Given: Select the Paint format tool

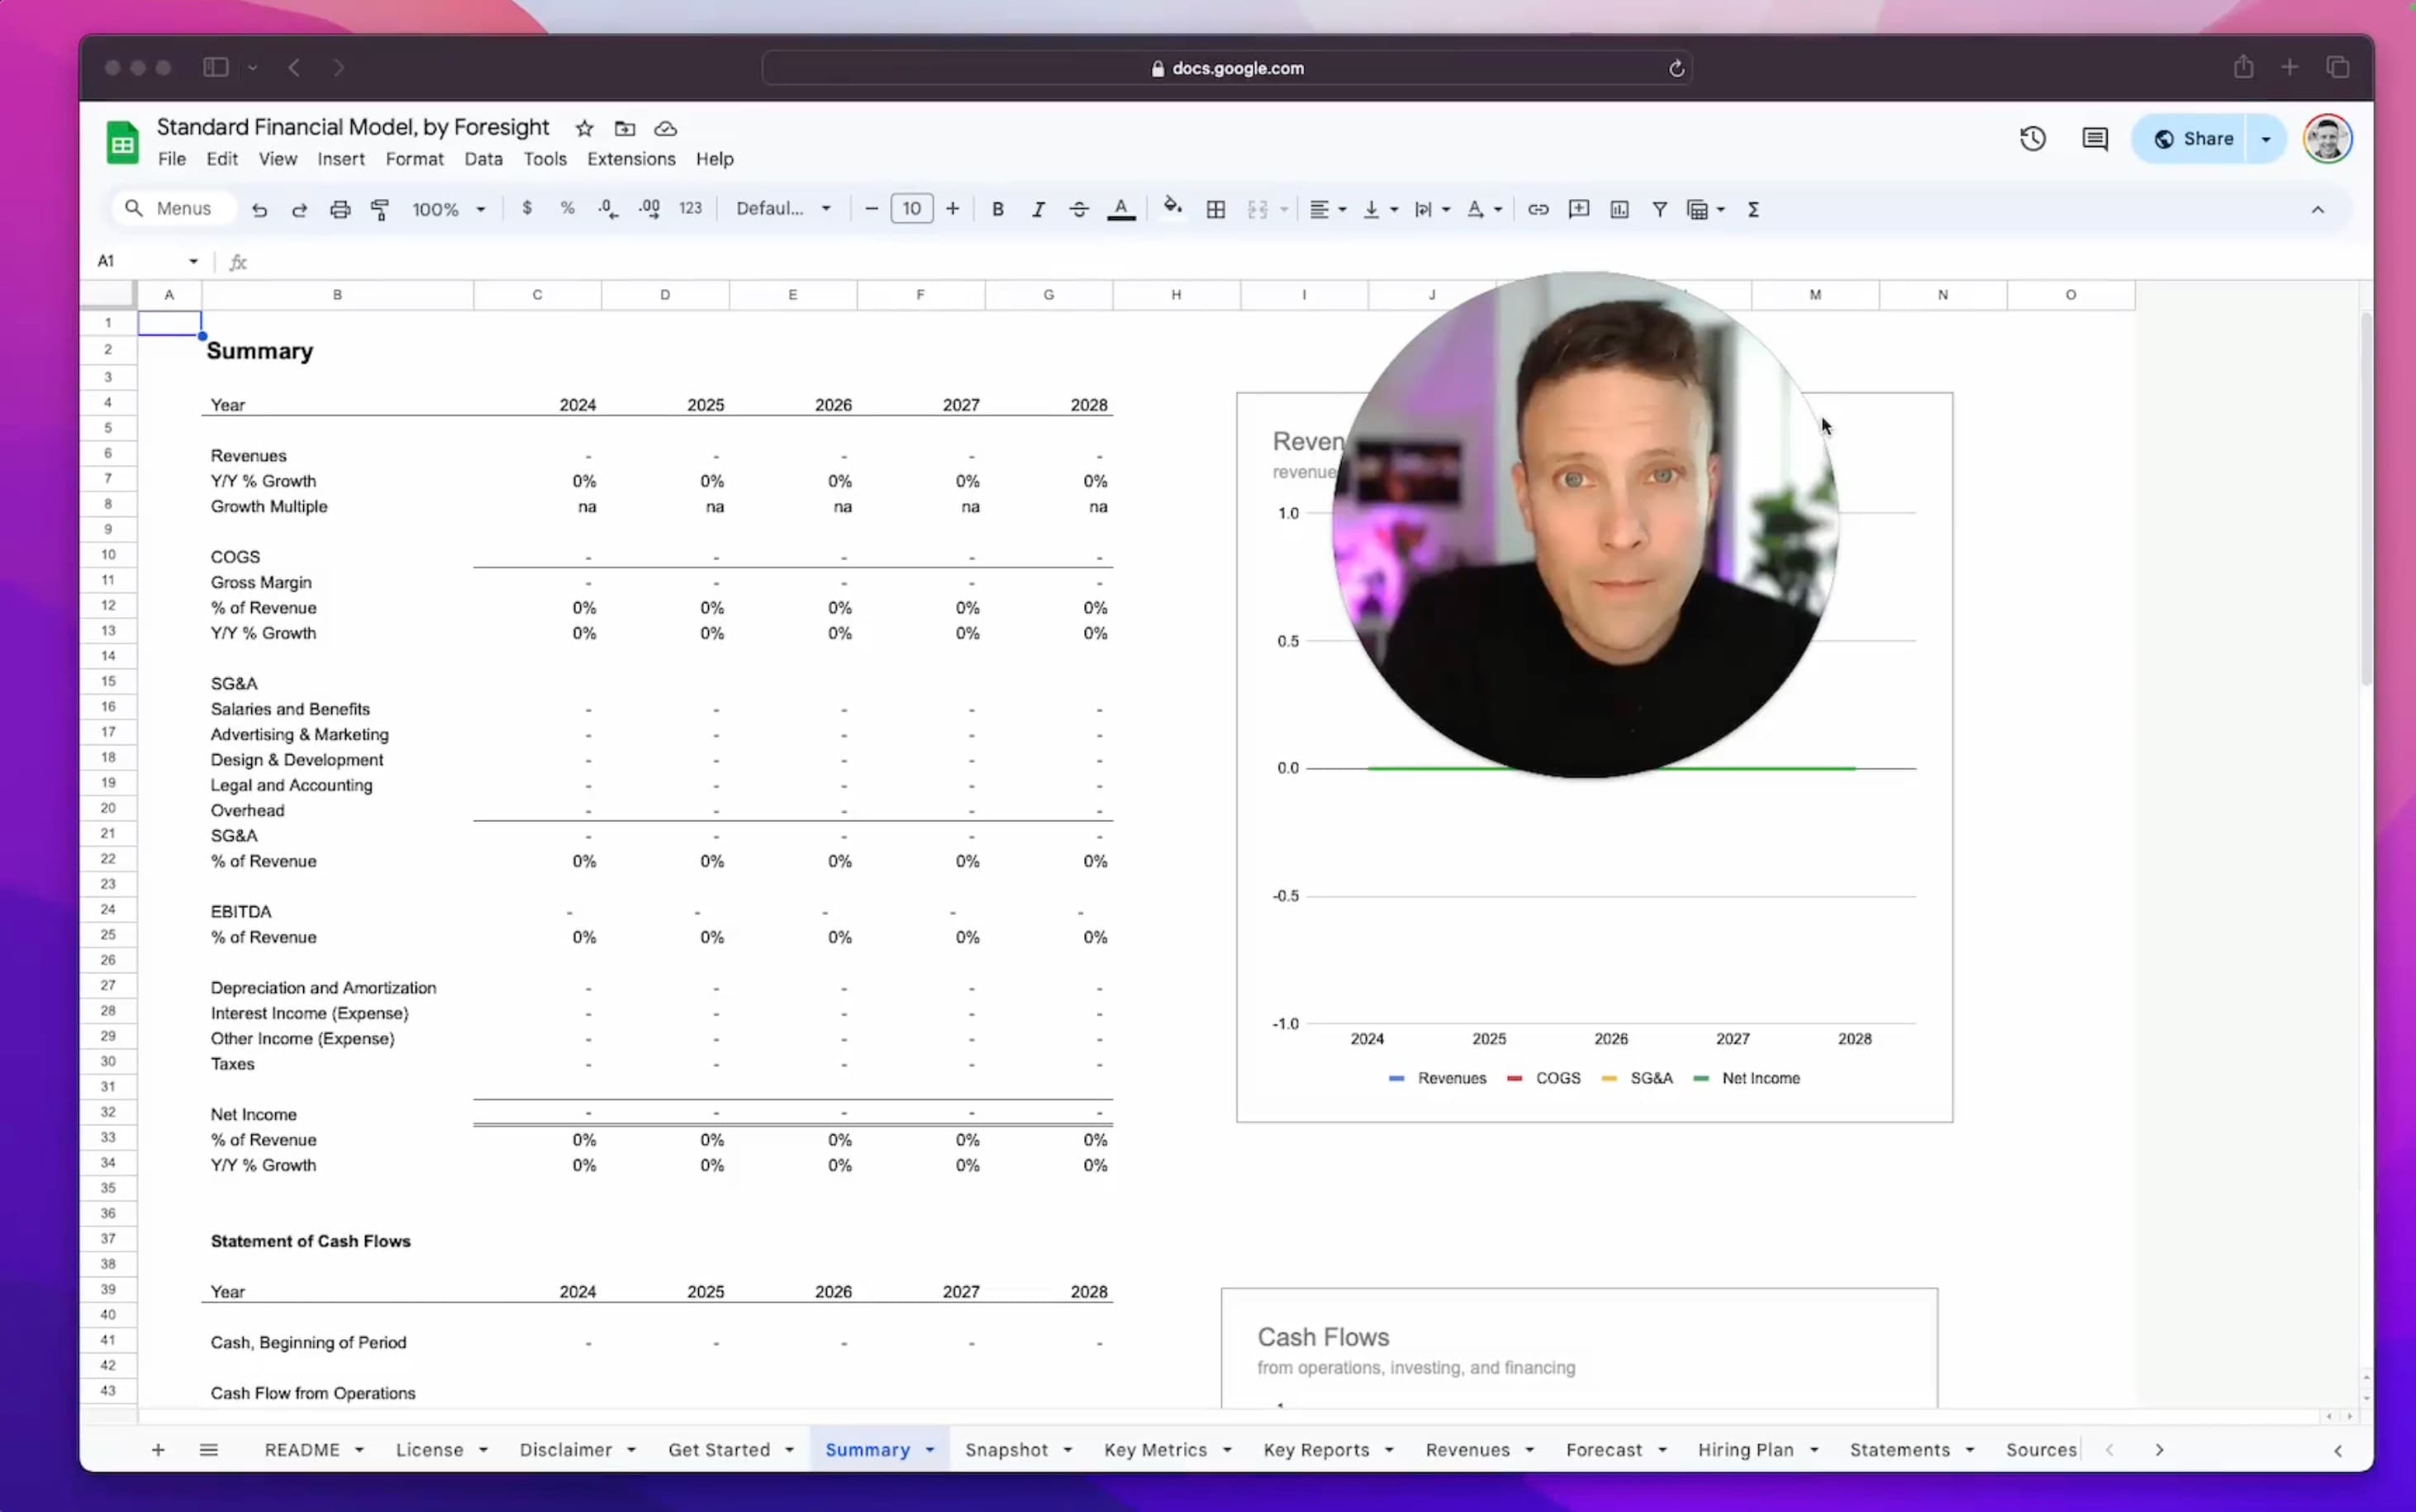Looking at the screenshot, I should coord(380,209).
